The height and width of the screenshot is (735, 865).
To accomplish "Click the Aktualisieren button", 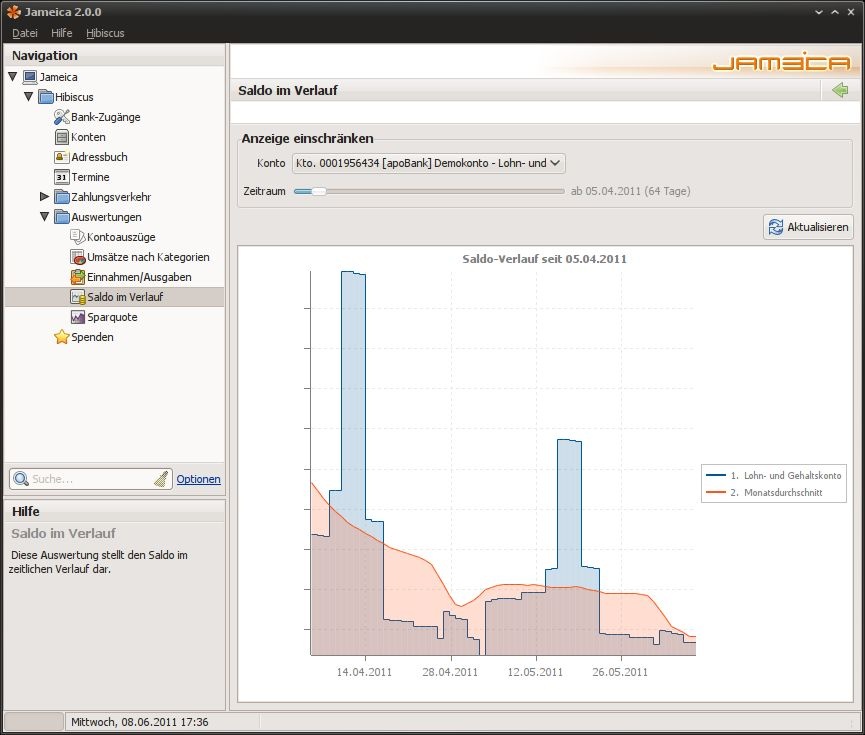I will [x=808, y=227].
